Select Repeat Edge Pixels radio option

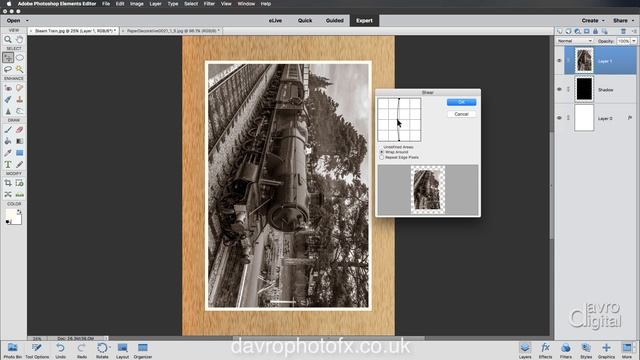(382, 157)
